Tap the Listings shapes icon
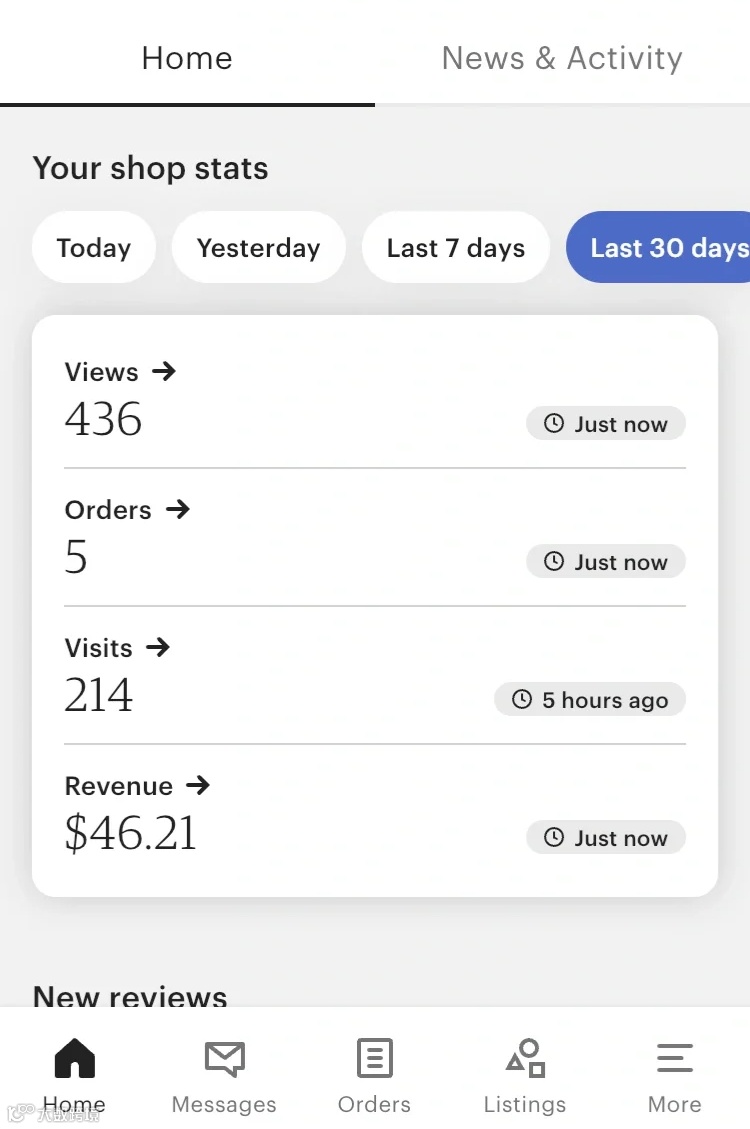750x1129 pixels. click(x=525, y=1058)
